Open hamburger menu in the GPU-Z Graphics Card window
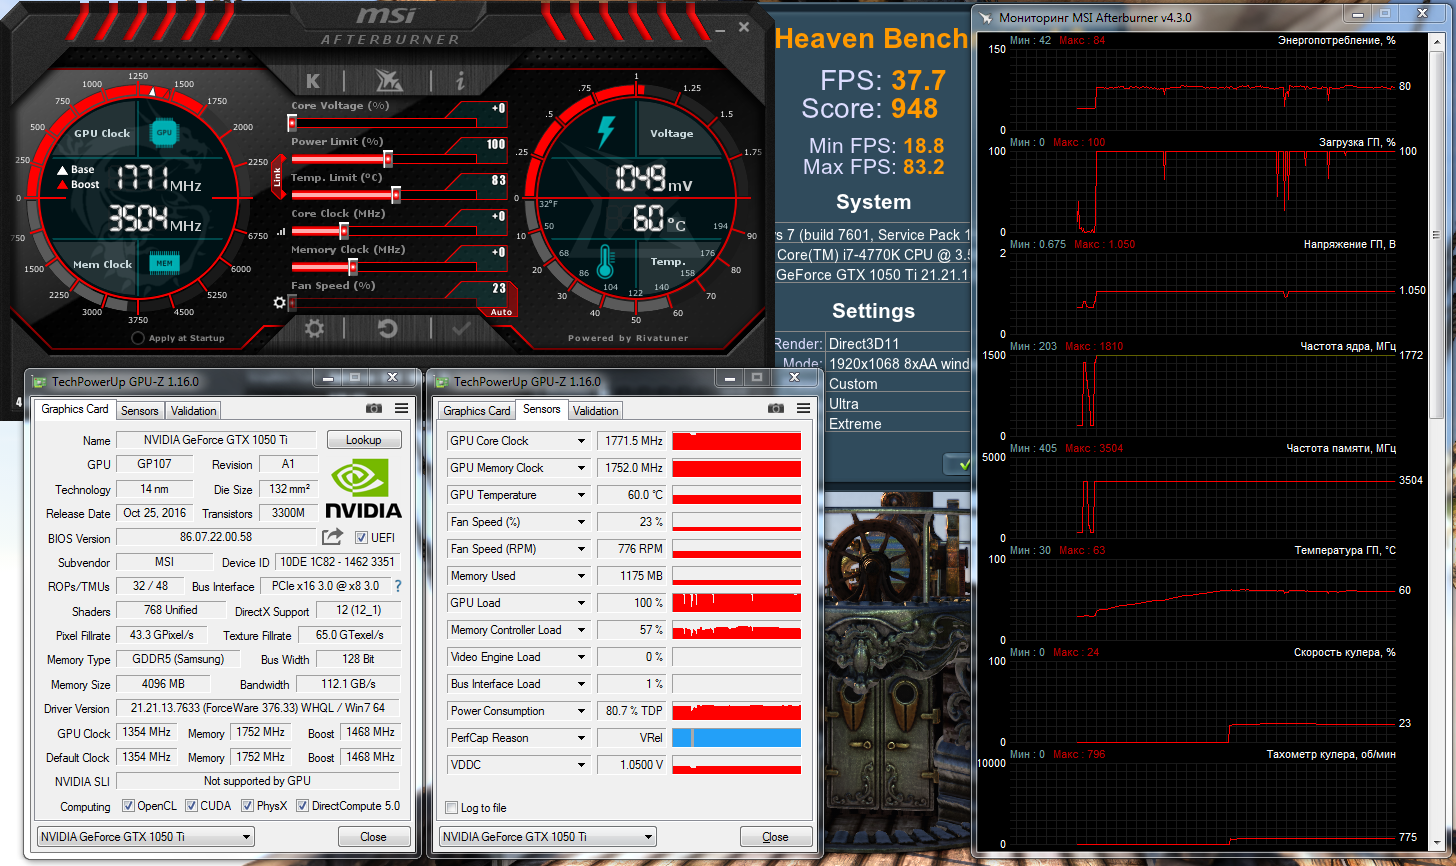1456x866 pixels. [x=402, y=408]
